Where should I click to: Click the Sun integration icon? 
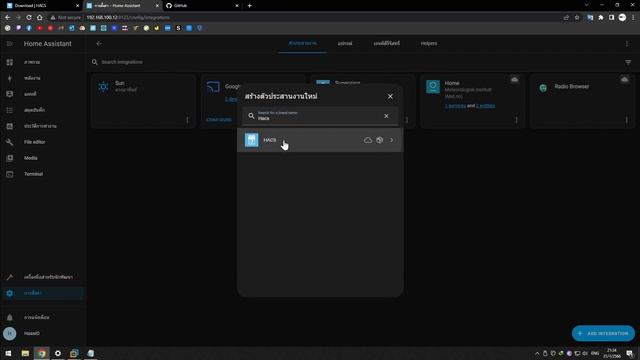pos(104,87)
